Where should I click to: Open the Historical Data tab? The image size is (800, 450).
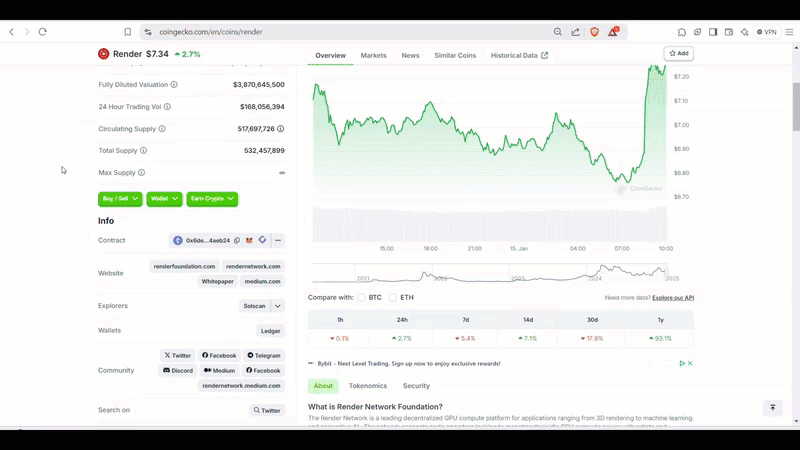[519, 55]
